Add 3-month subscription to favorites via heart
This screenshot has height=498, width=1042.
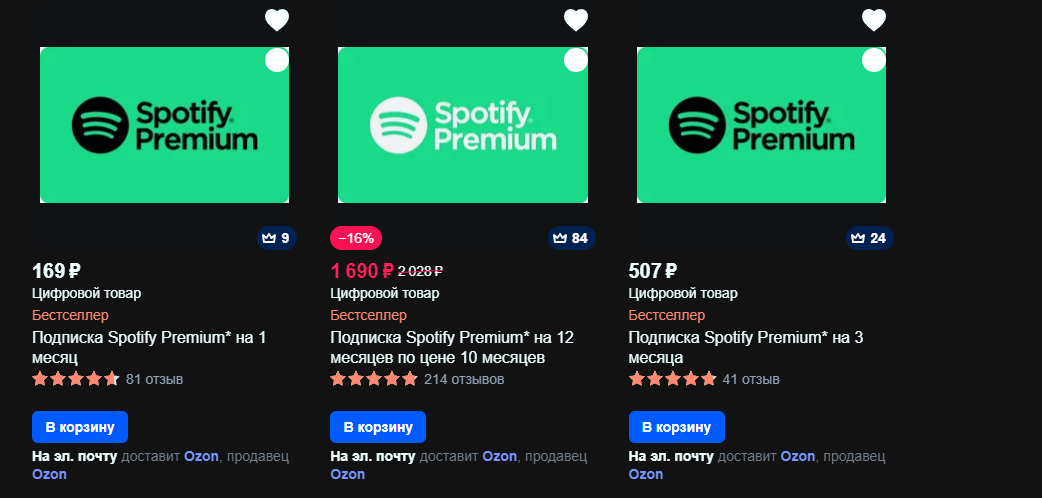pos(874,20)
